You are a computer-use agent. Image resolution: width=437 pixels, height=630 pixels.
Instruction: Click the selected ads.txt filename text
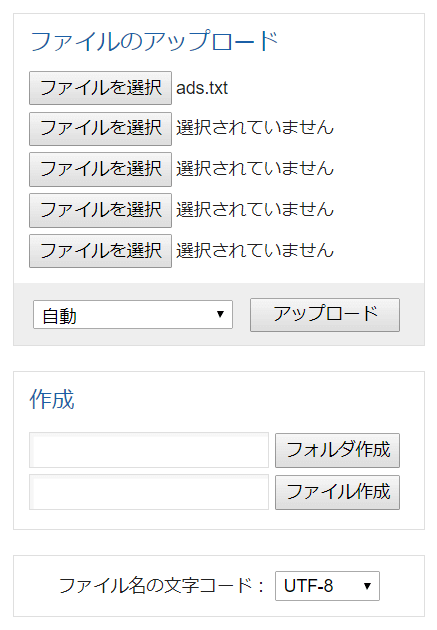click(x=202, y=88)
